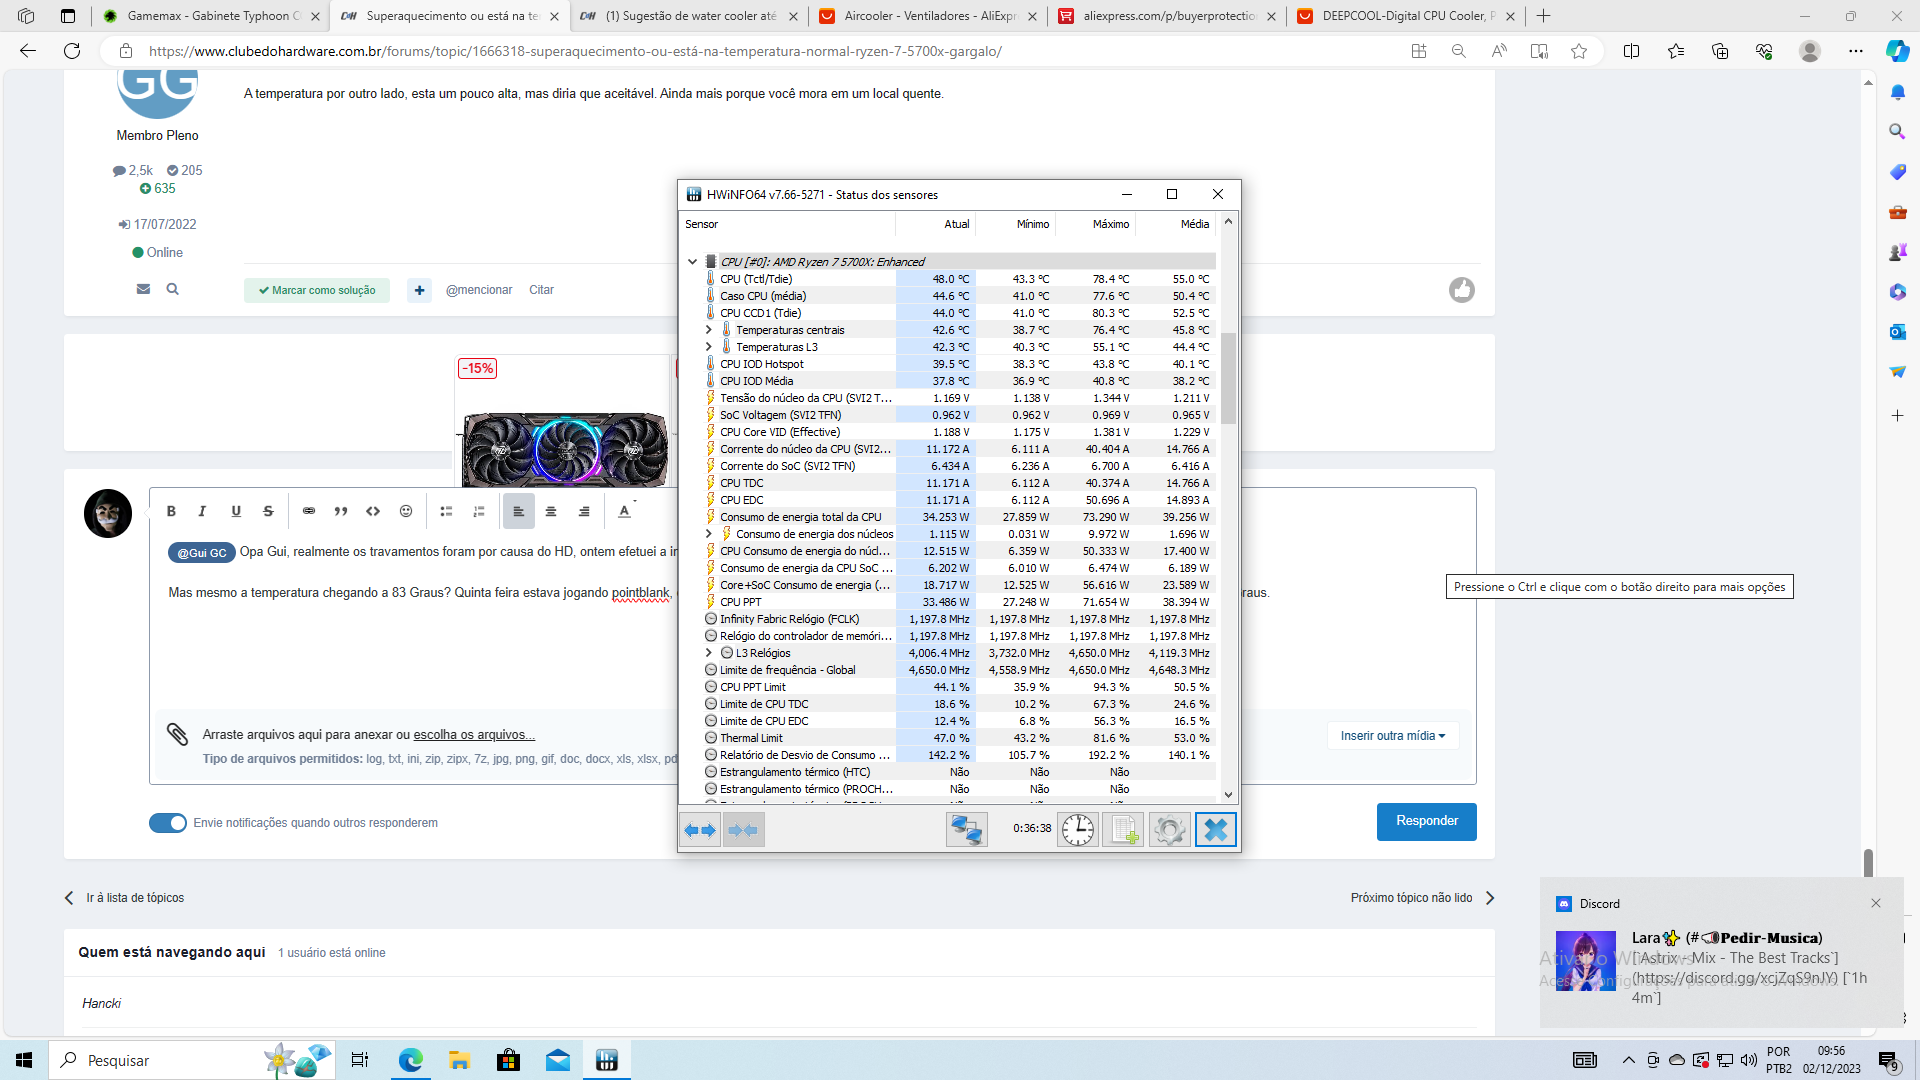Dismiss the Discord notification
The height and width of the screenshot is (1080, 1920).
1876,903
